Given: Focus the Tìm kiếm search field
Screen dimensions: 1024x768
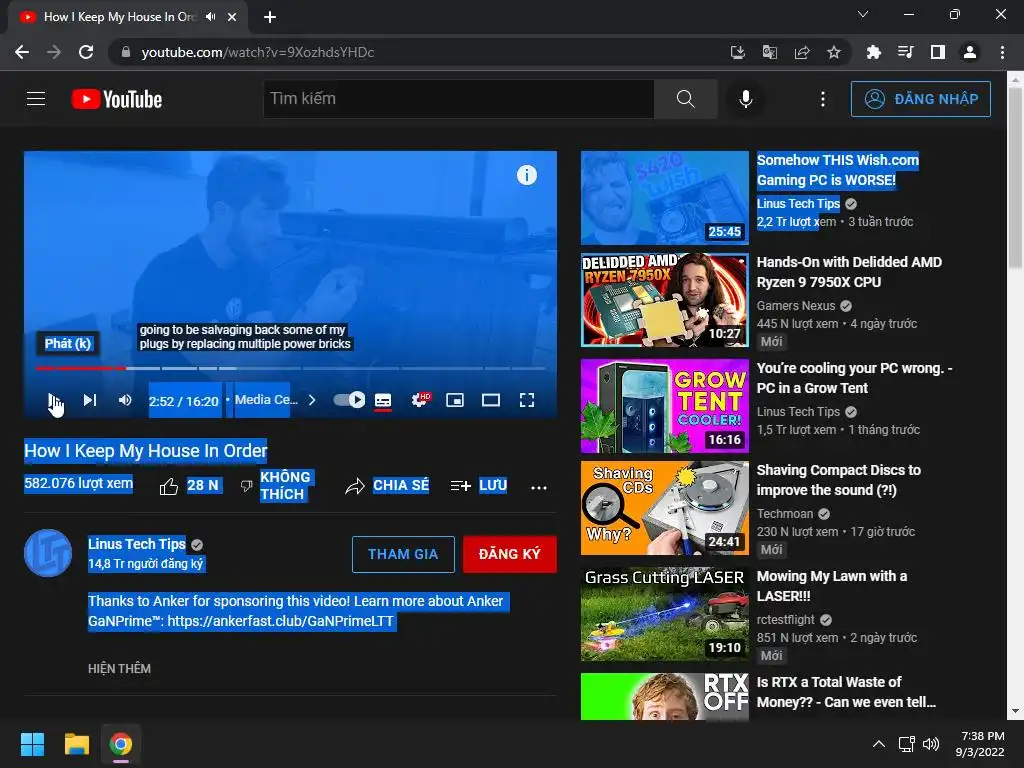Looking at the screenshot, I should (x=458, y=99).
